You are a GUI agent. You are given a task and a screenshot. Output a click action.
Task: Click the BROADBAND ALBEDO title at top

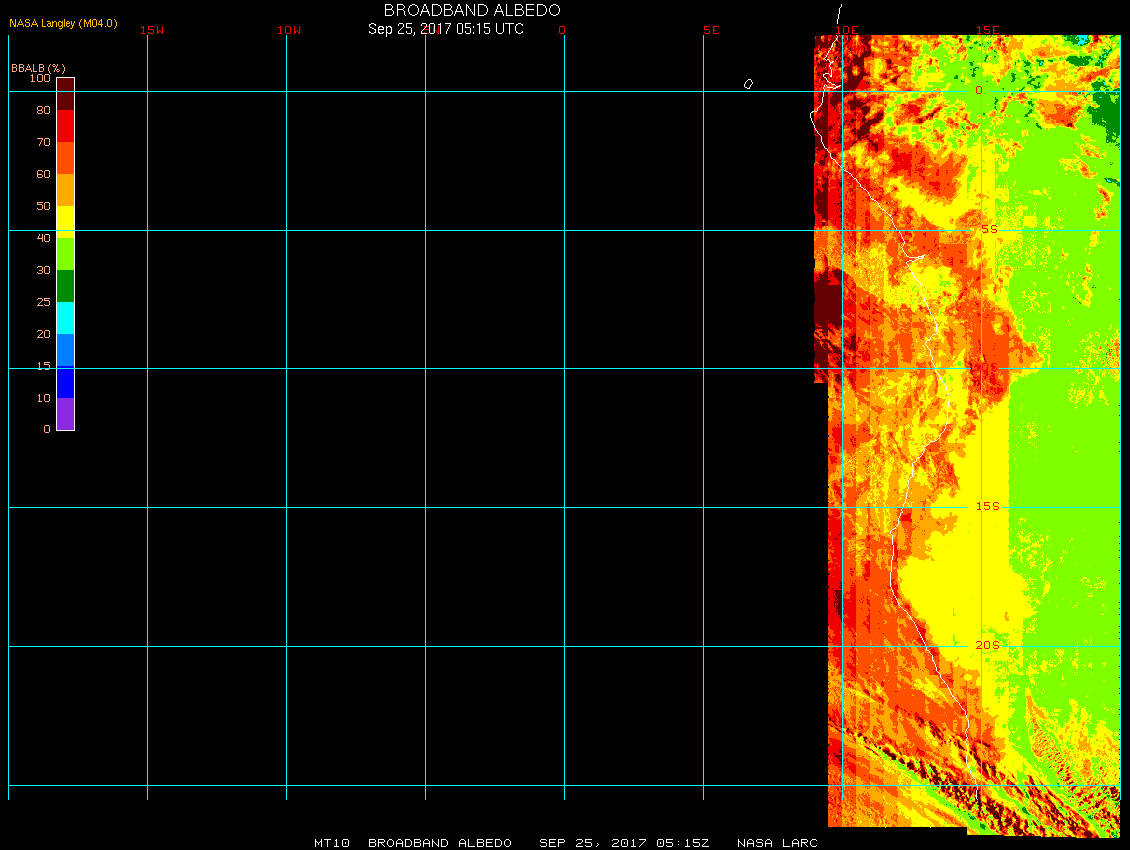(472, 10)
